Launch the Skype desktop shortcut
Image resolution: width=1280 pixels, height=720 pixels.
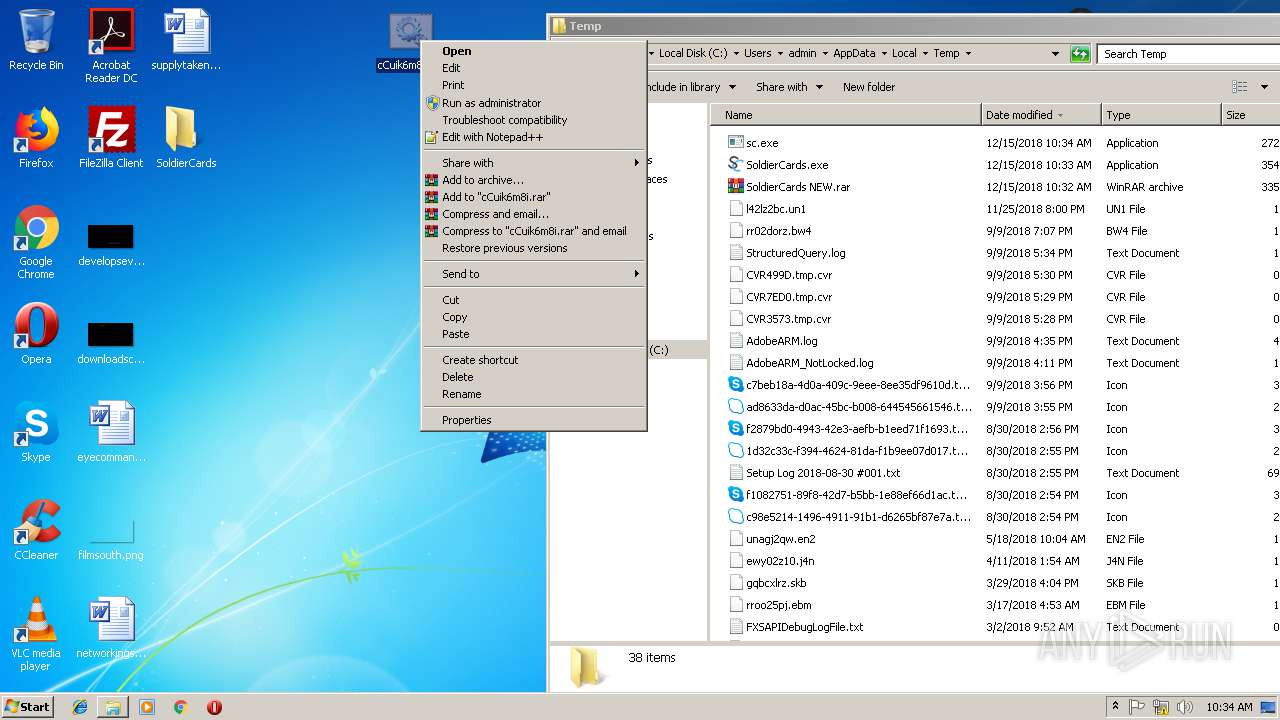pyautogui.click(x=36, y=433)
